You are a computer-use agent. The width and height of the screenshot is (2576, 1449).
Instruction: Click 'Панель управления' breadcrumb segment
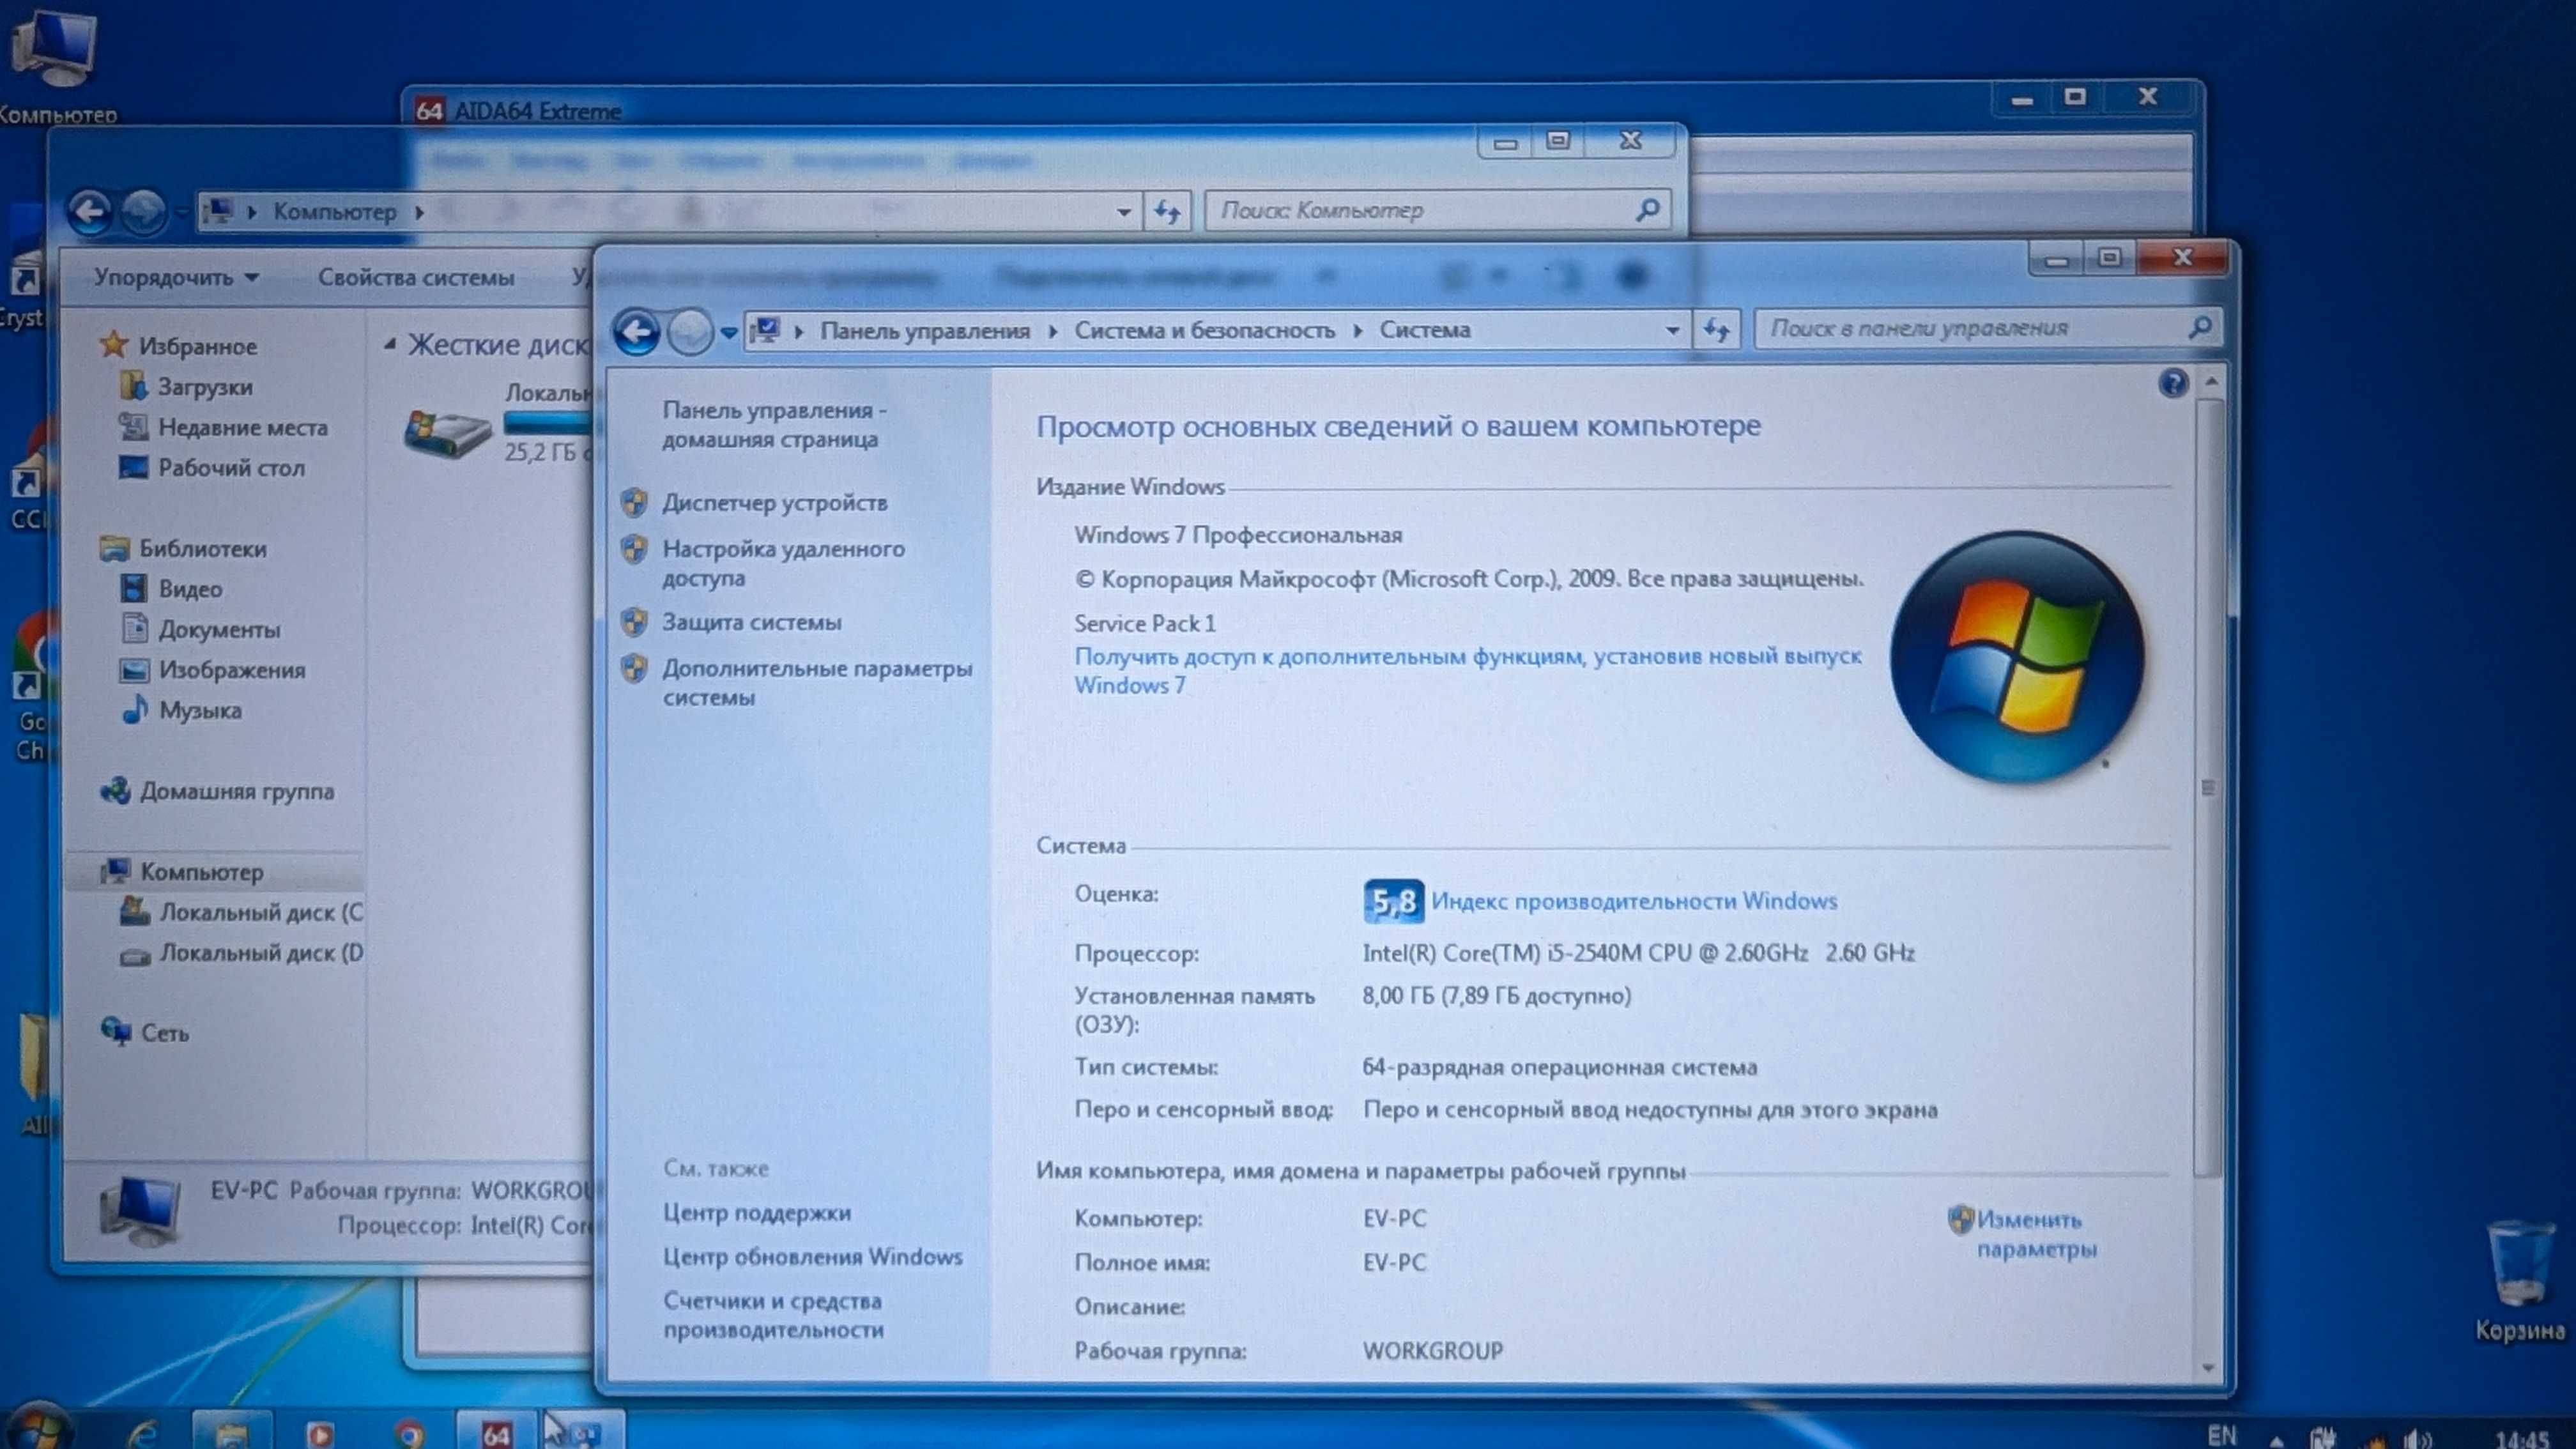pos(925,331)
